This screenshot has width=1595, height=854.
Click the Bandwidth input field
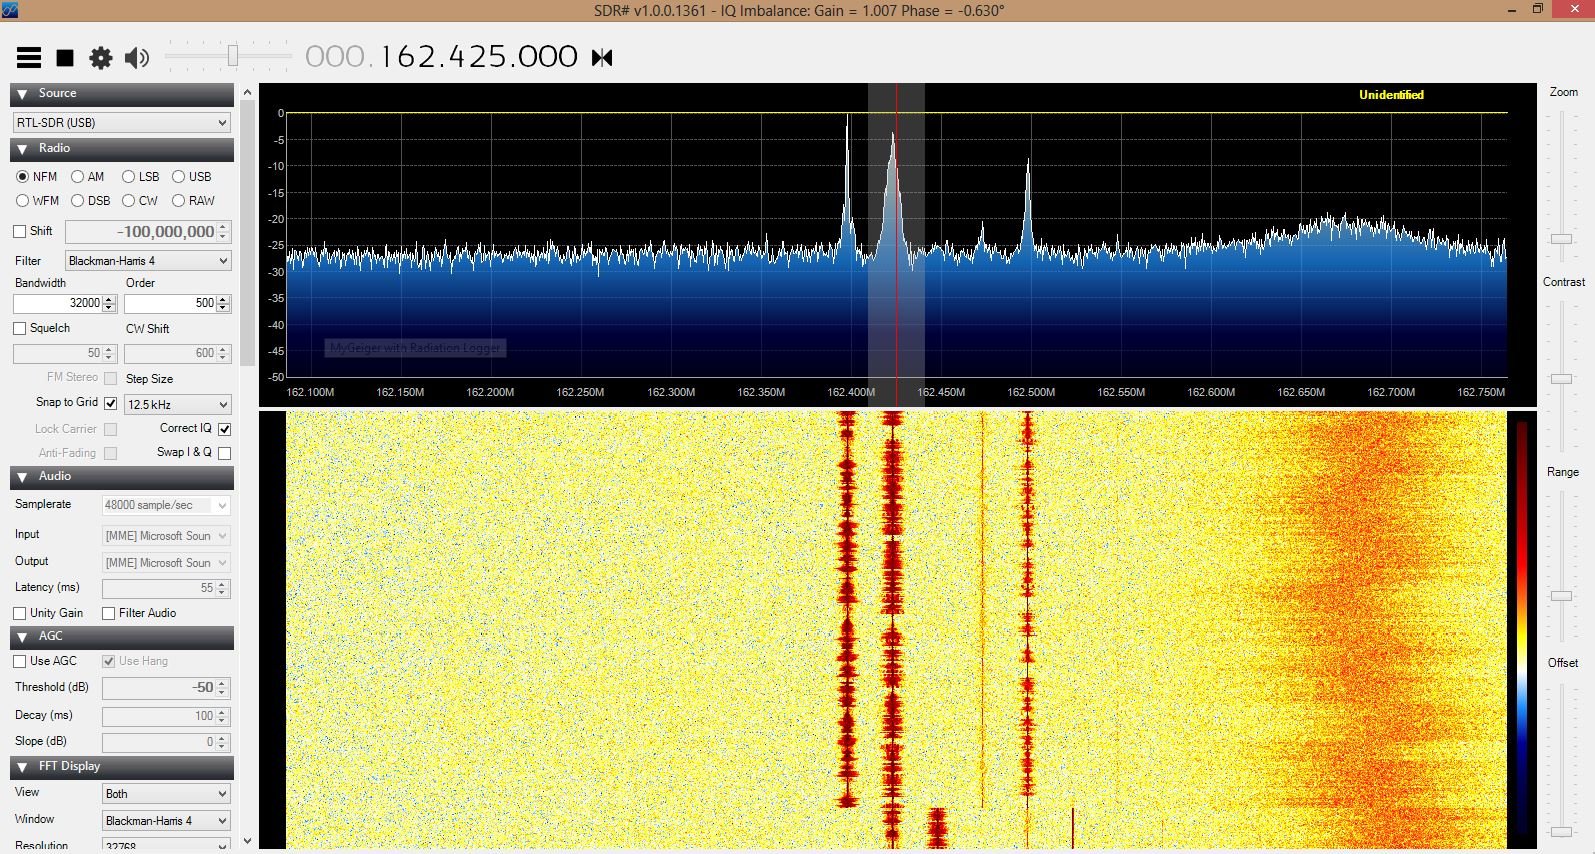58,304
